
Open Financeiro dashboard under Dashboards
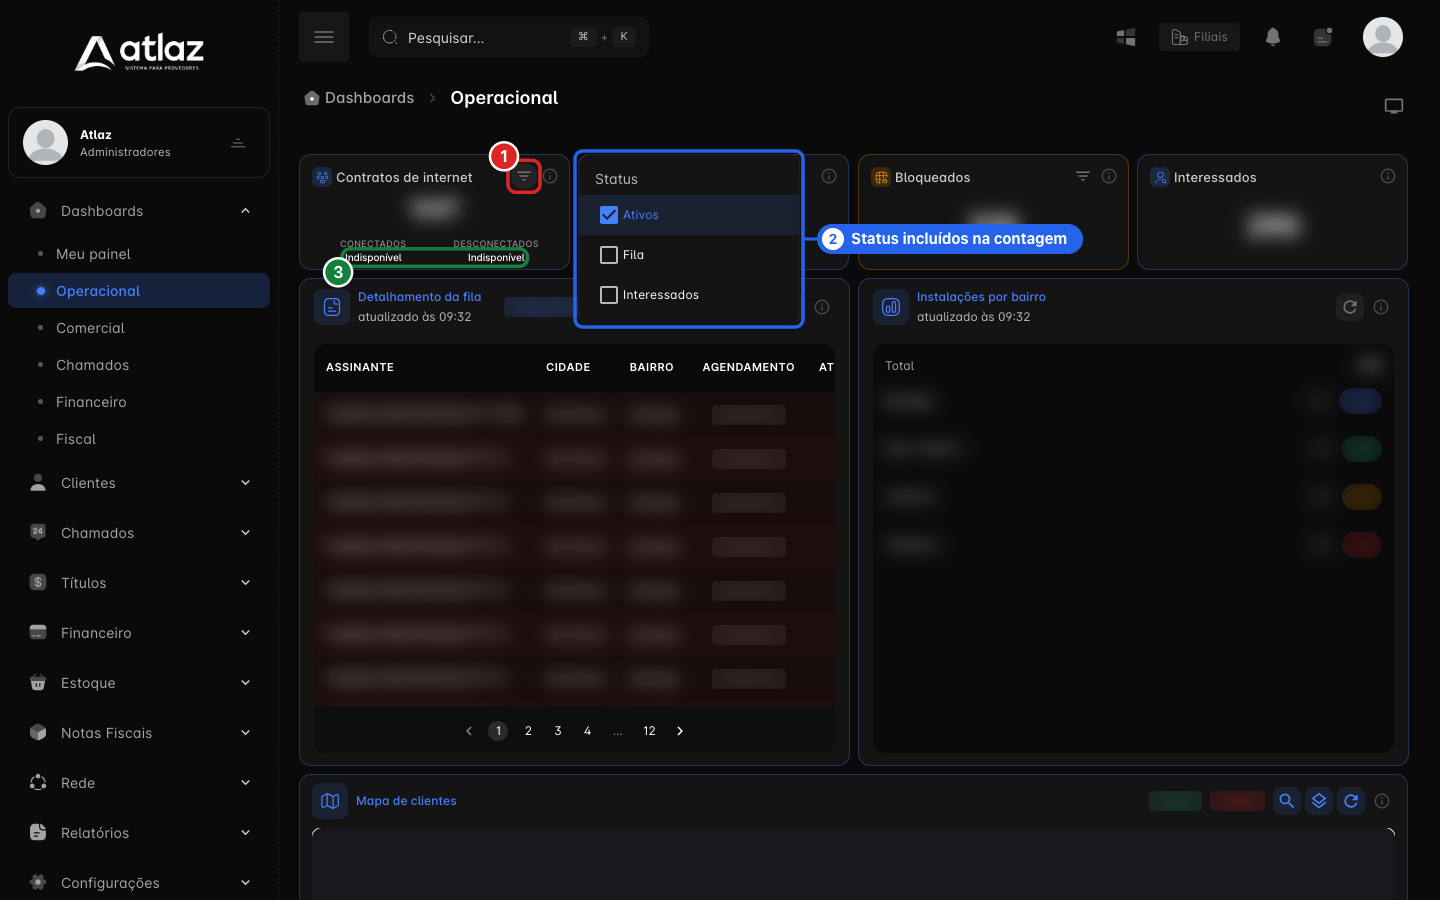(91, 402)
